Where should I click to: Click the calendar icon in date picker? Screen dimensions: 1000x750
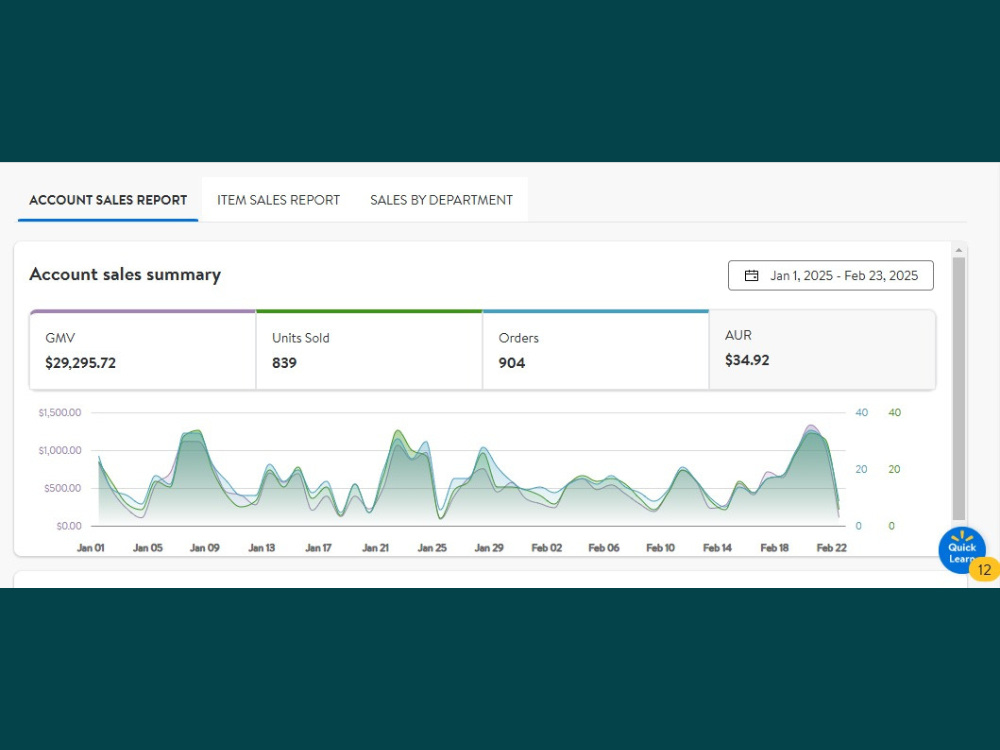(751, 276)
